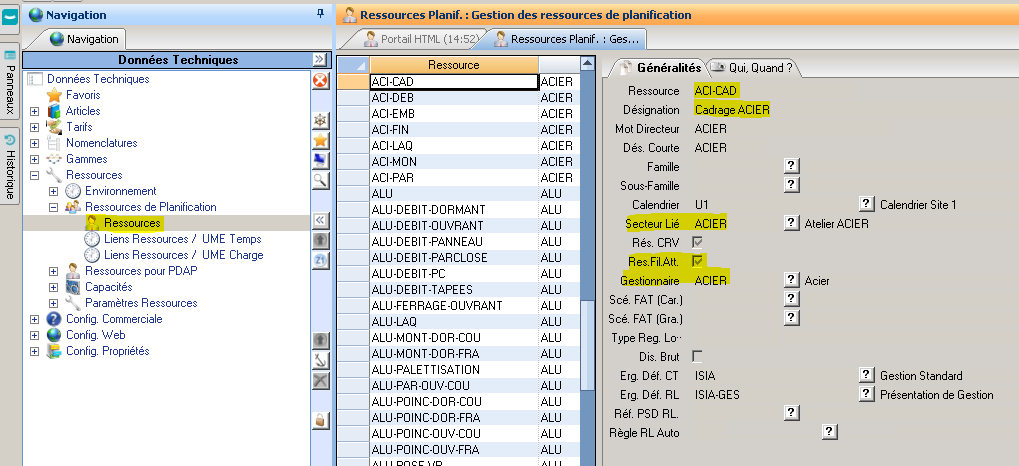Expand the Config. Commerciale tree node

pyautogui.click(x=35, y=319)
